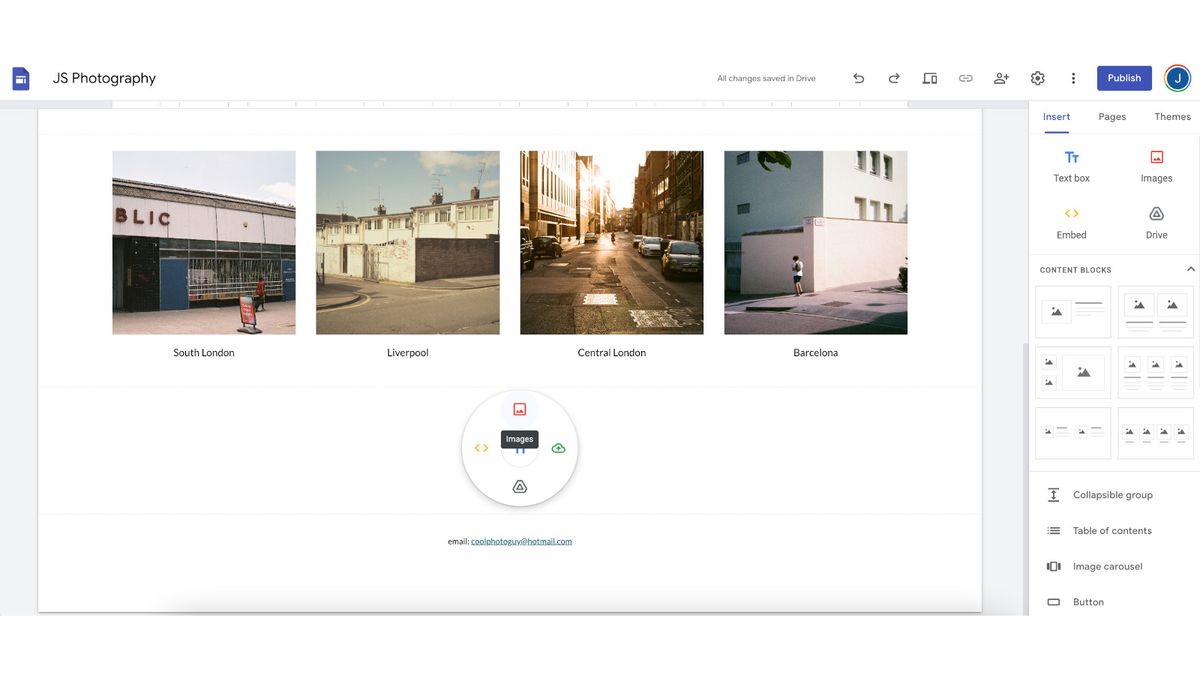Insert a Text box from the Insert panel
Image resolution: width=1200 pixels, height=675 pixels.
(x=1071, y=165)
